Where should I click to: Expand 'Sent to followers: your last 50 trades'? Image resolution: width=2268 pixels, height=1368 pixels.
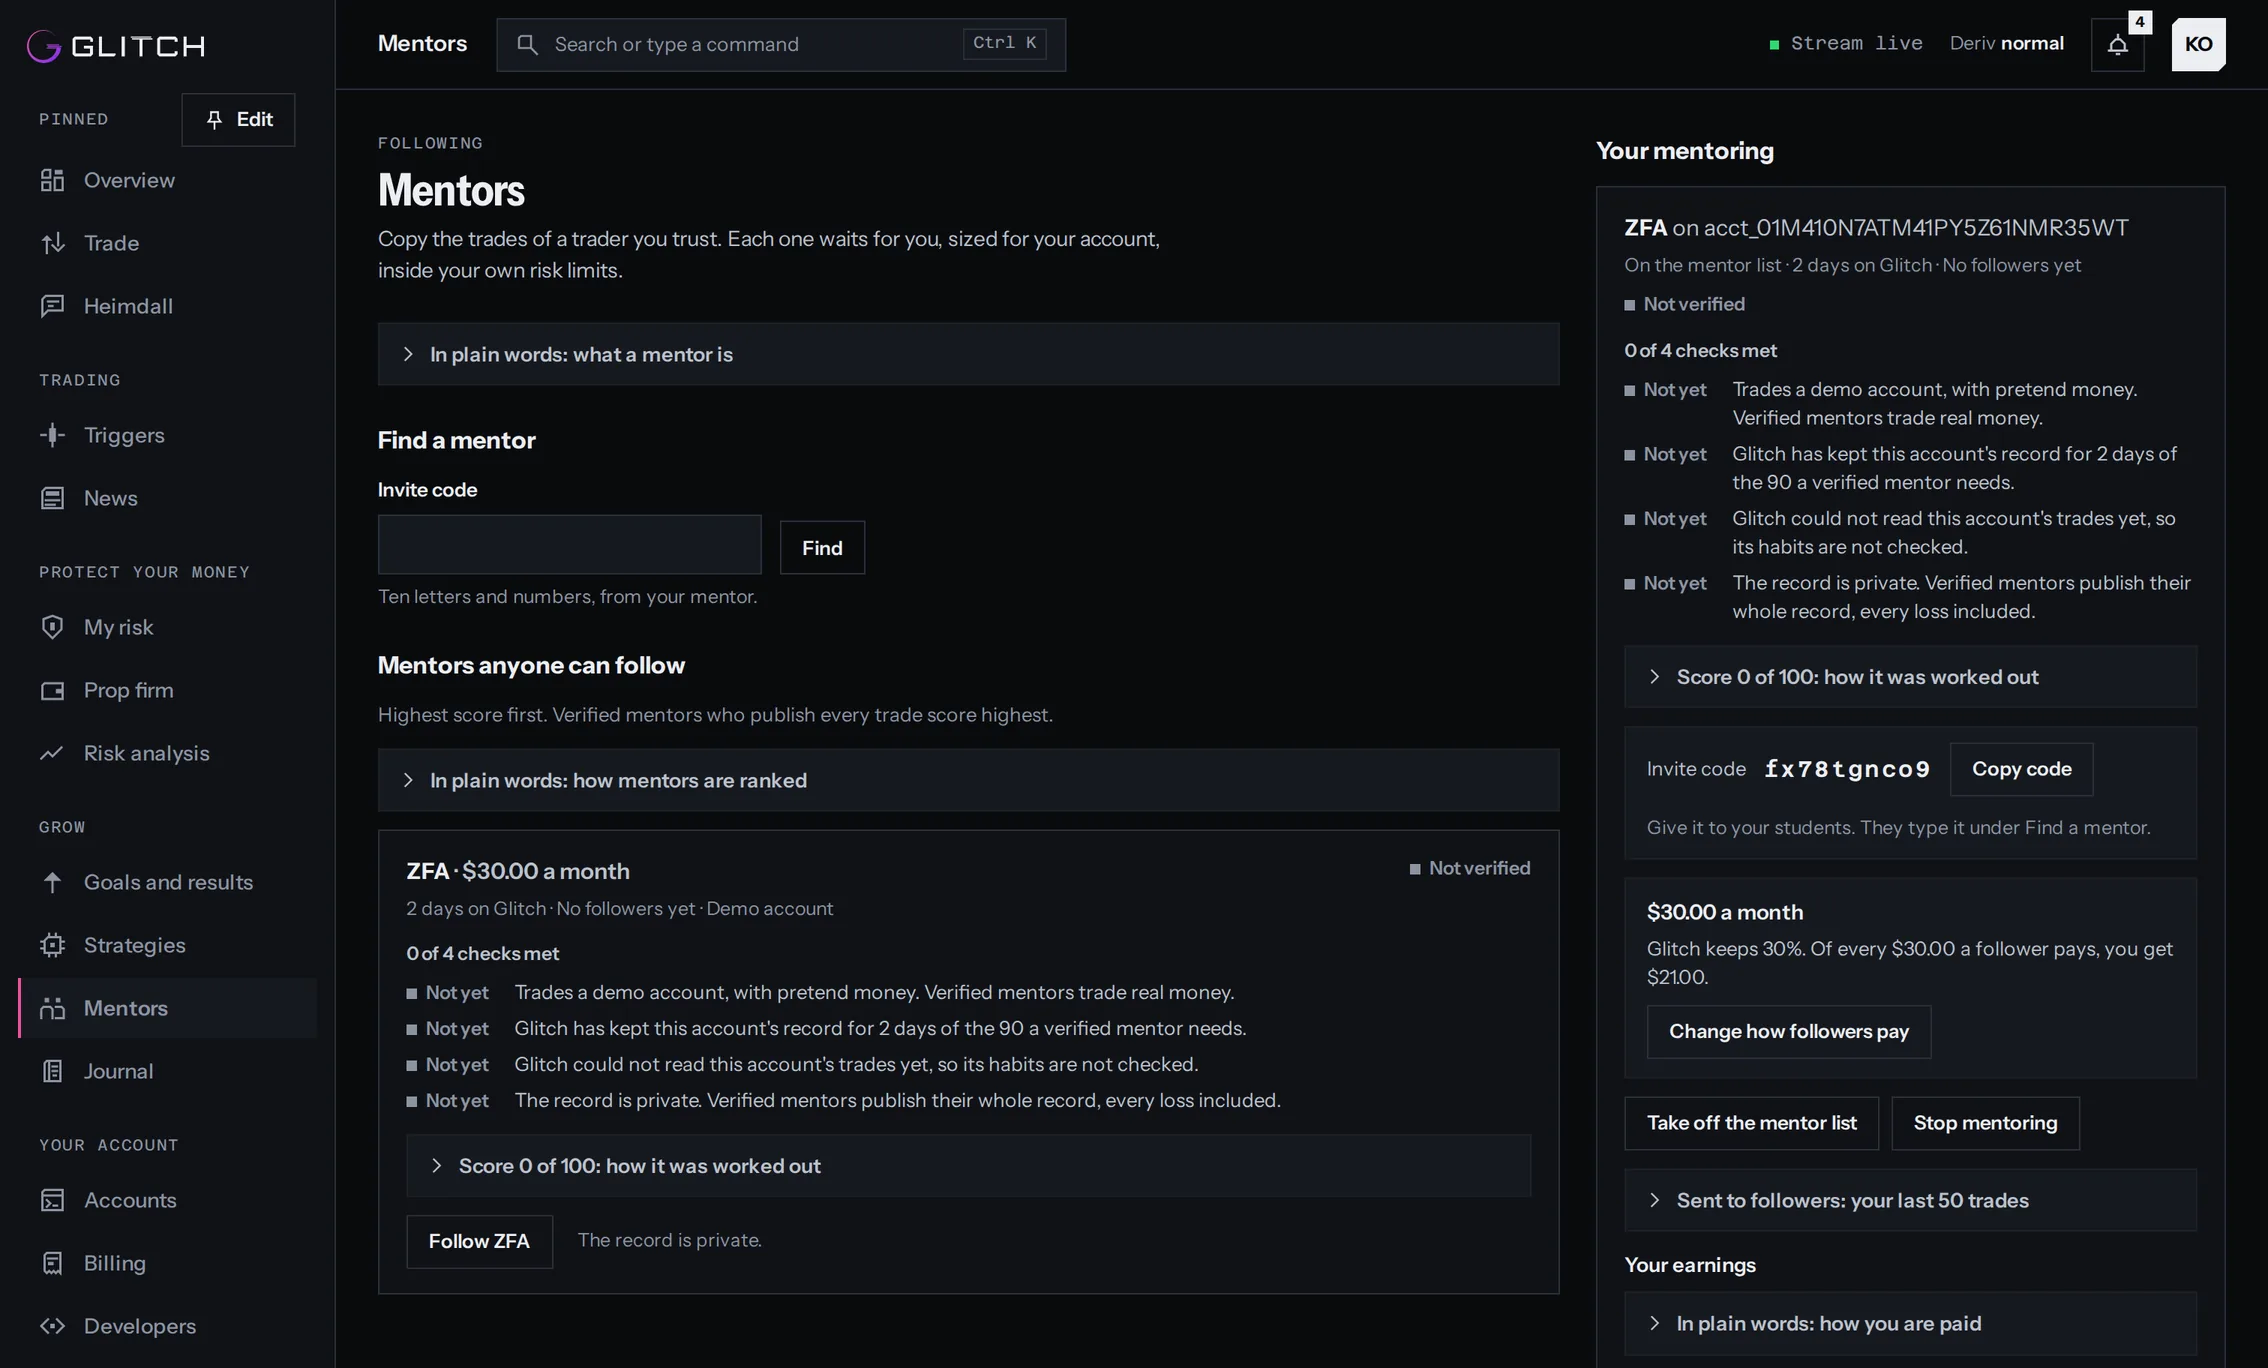pyautogui.click(x=1910, y=1200)
